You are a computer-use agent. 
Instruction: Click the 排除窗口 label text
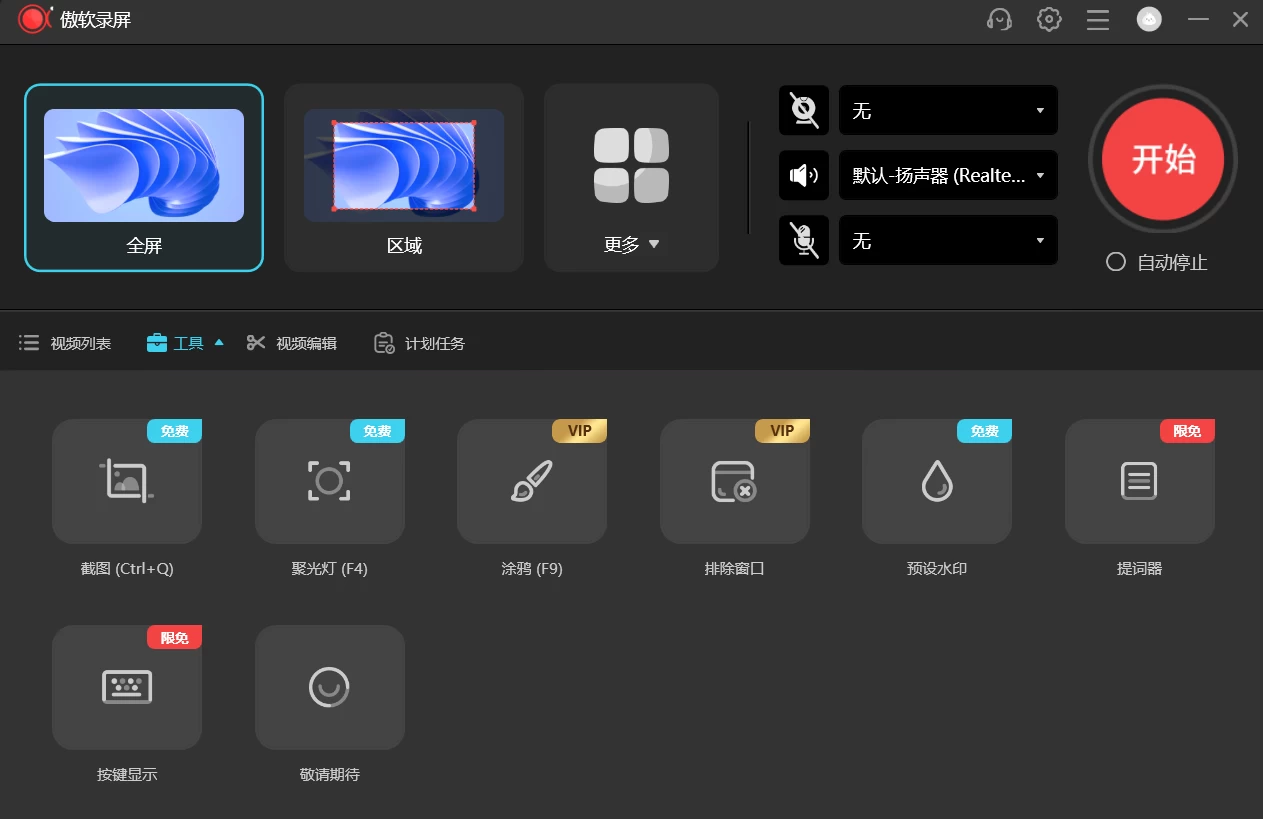coord(735,569)
